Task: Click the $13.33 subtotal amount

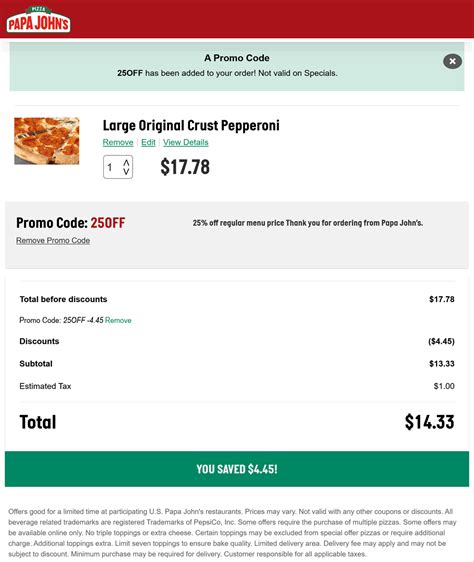Action: (442, 364)
